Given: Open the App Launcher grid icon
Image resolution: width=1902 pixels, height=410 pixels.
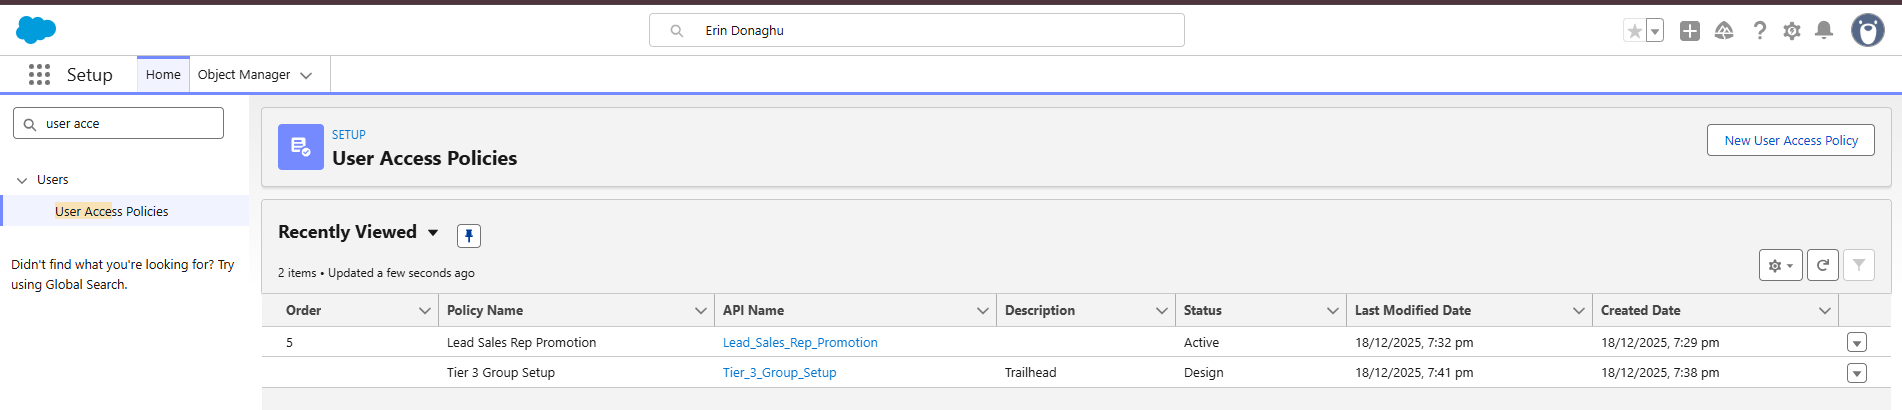Looking at the screenshot, I should click(x=39, y=75).
